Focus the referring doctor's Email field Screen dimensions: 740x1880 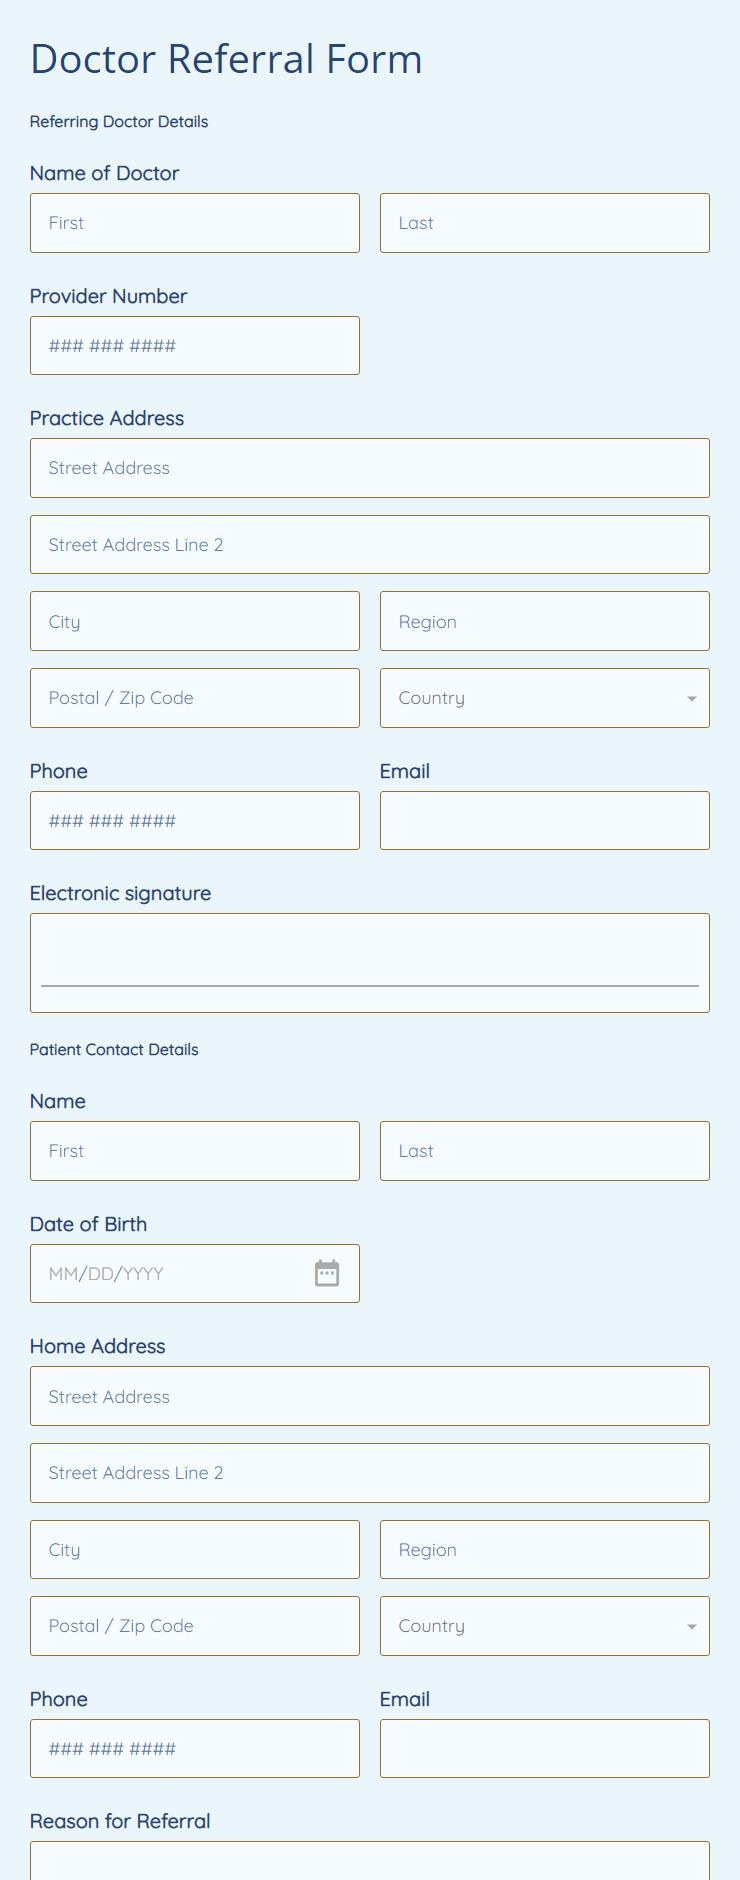coord(545,821)
